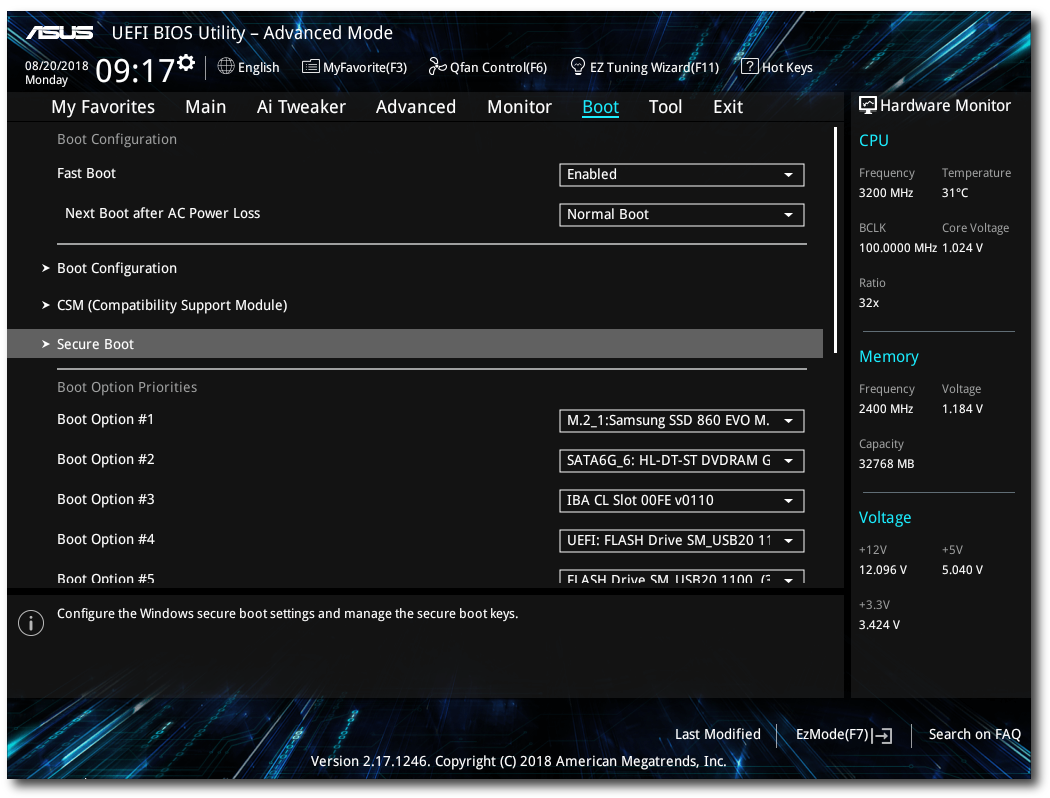Open the Qfan Control utility
The width and height of the screenshot is (1050, 798).
point(488,67)
